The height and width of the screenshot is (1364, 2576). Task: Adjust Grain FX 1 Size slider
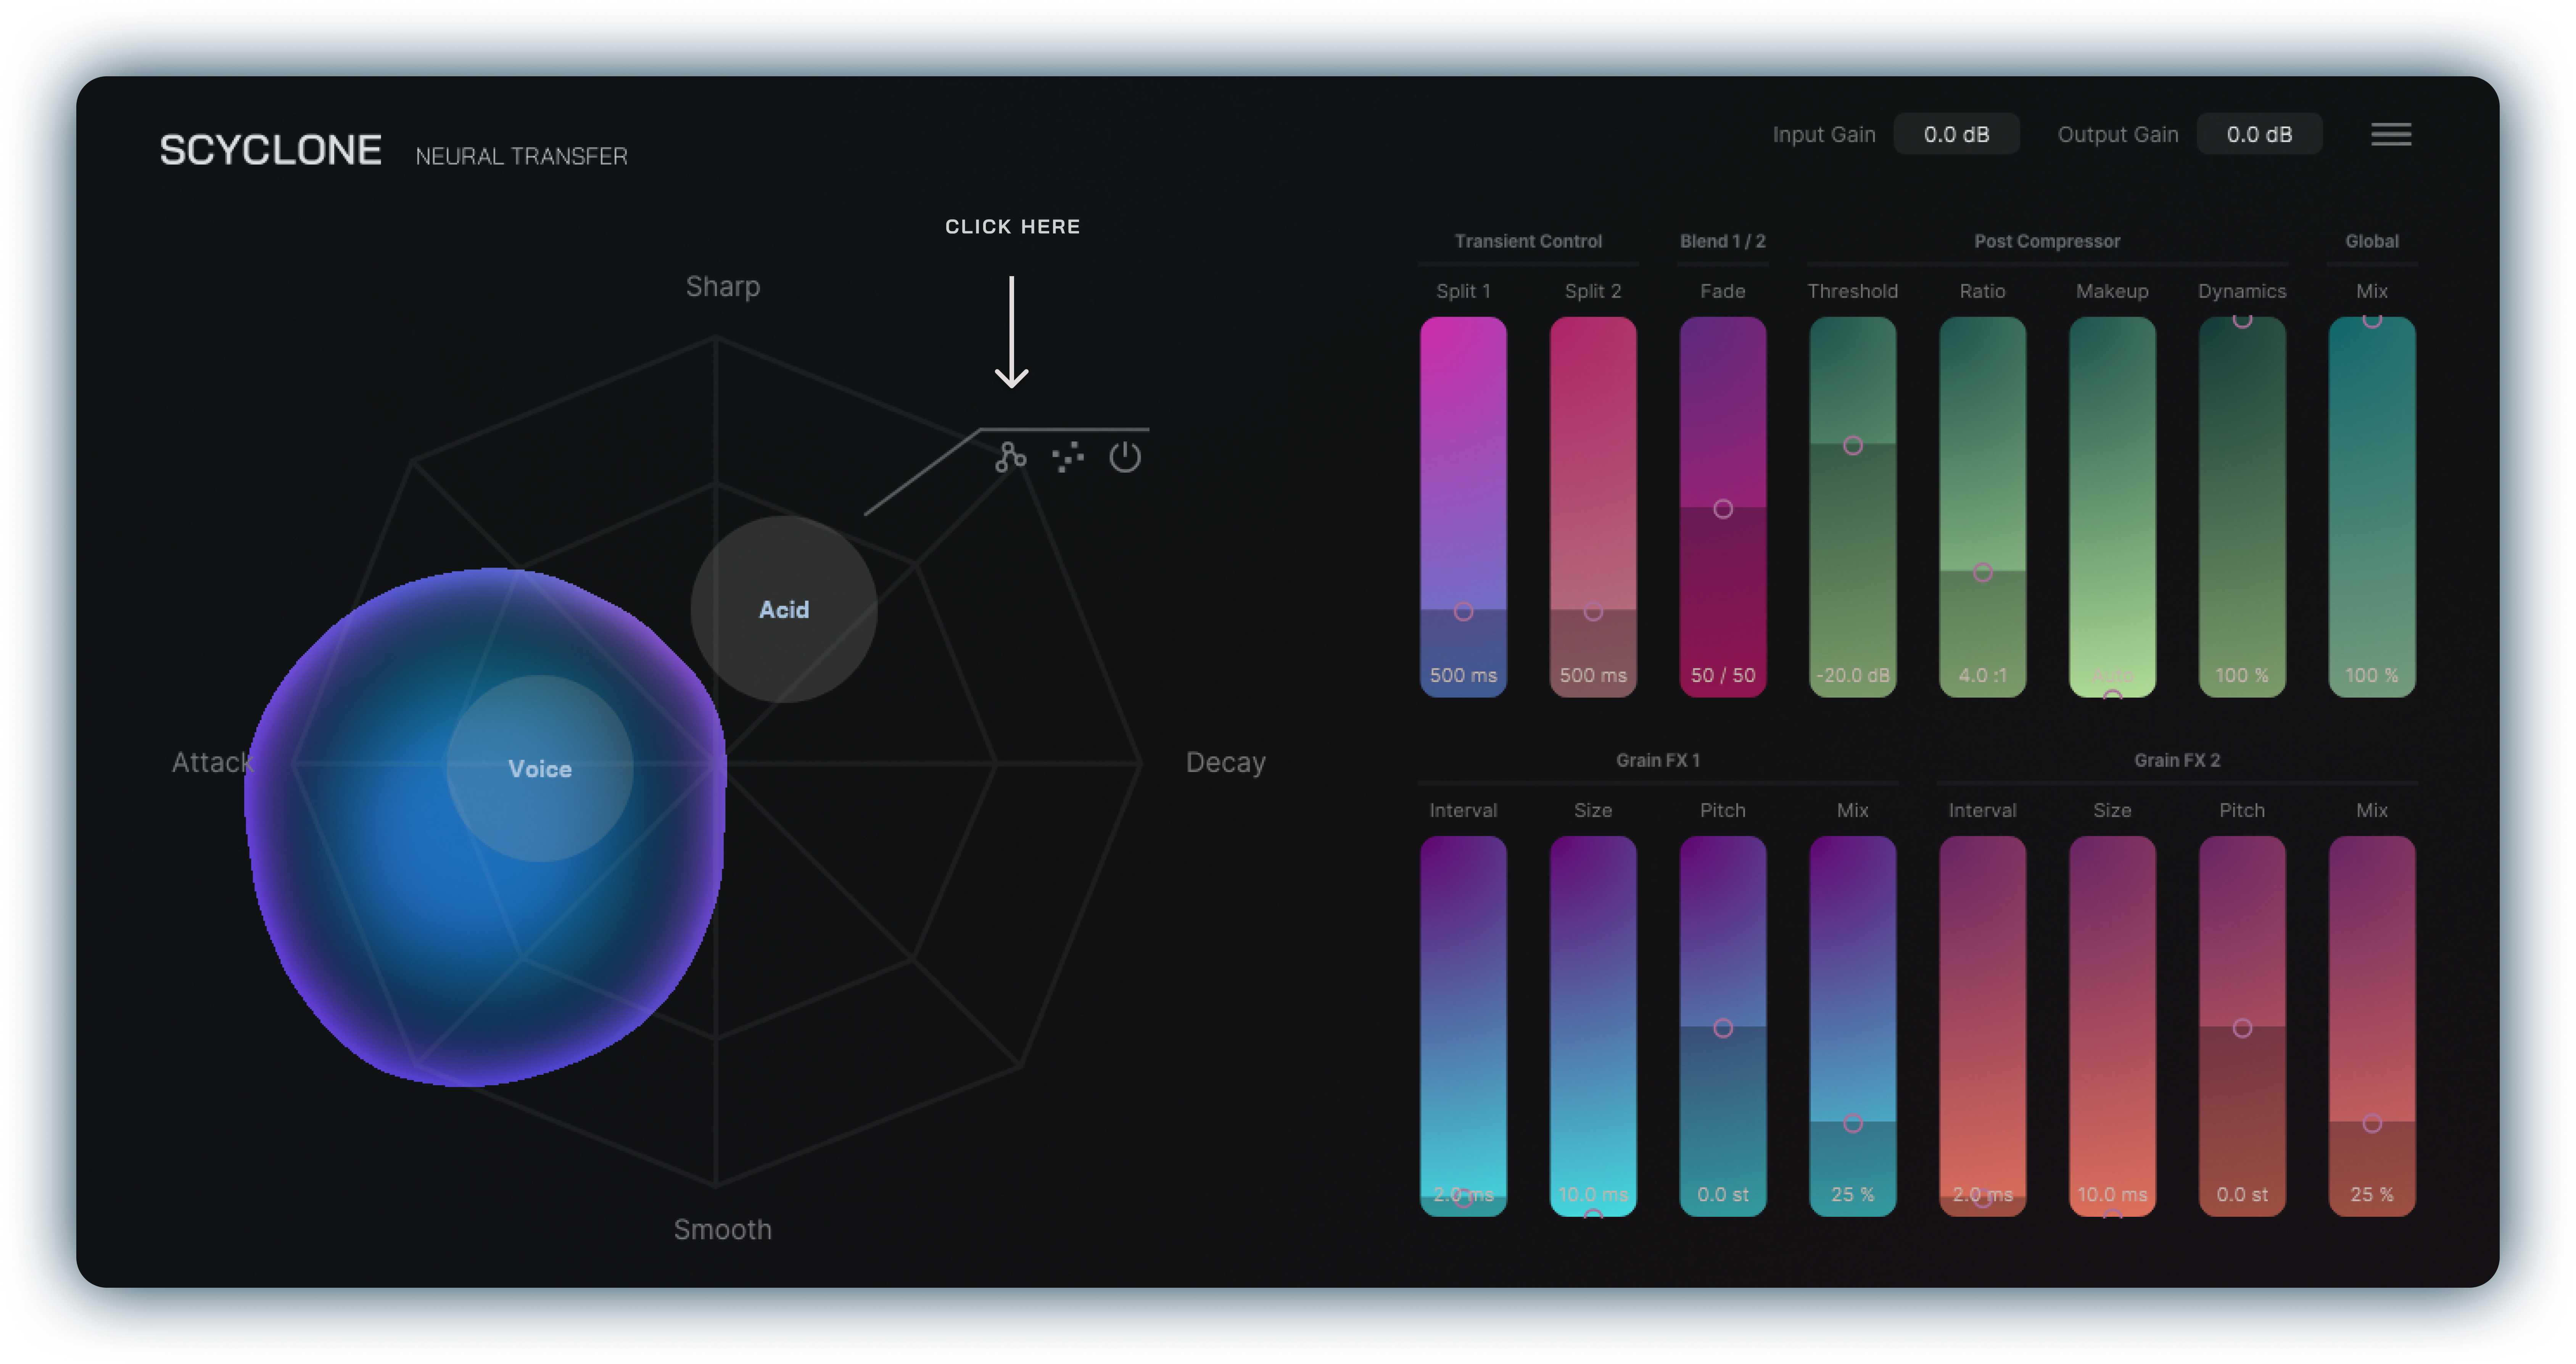1593,1026
